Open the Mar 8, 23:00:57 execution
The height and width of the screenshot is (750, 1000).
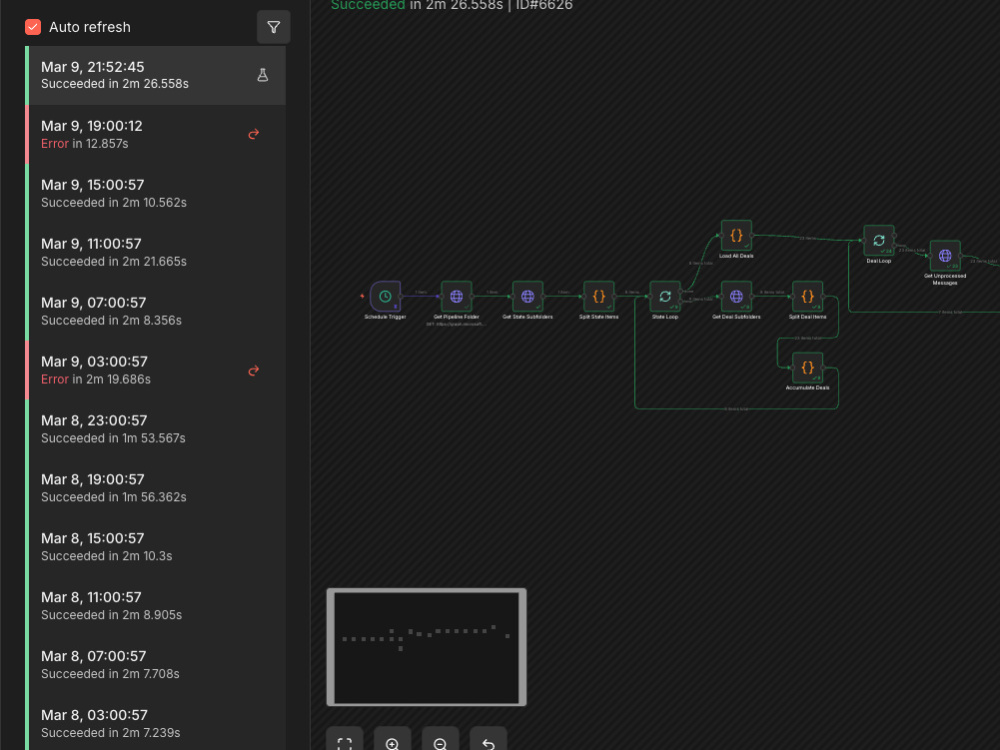point(156,429)
